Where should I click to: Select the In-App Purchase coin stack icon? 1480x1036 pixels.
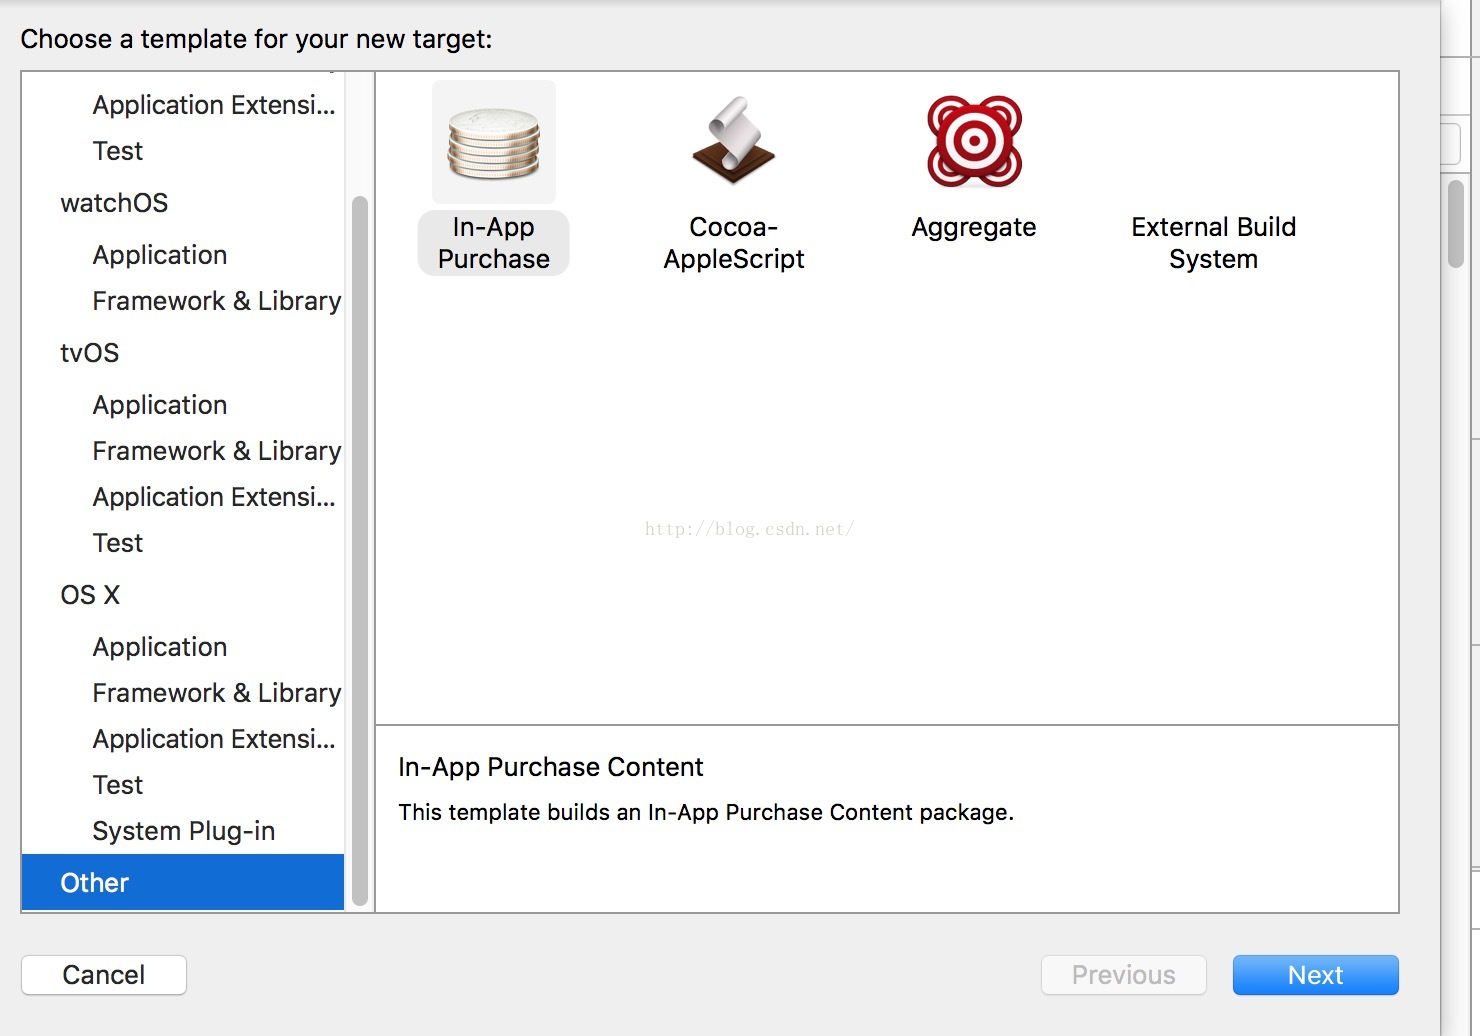click(494, 143)
